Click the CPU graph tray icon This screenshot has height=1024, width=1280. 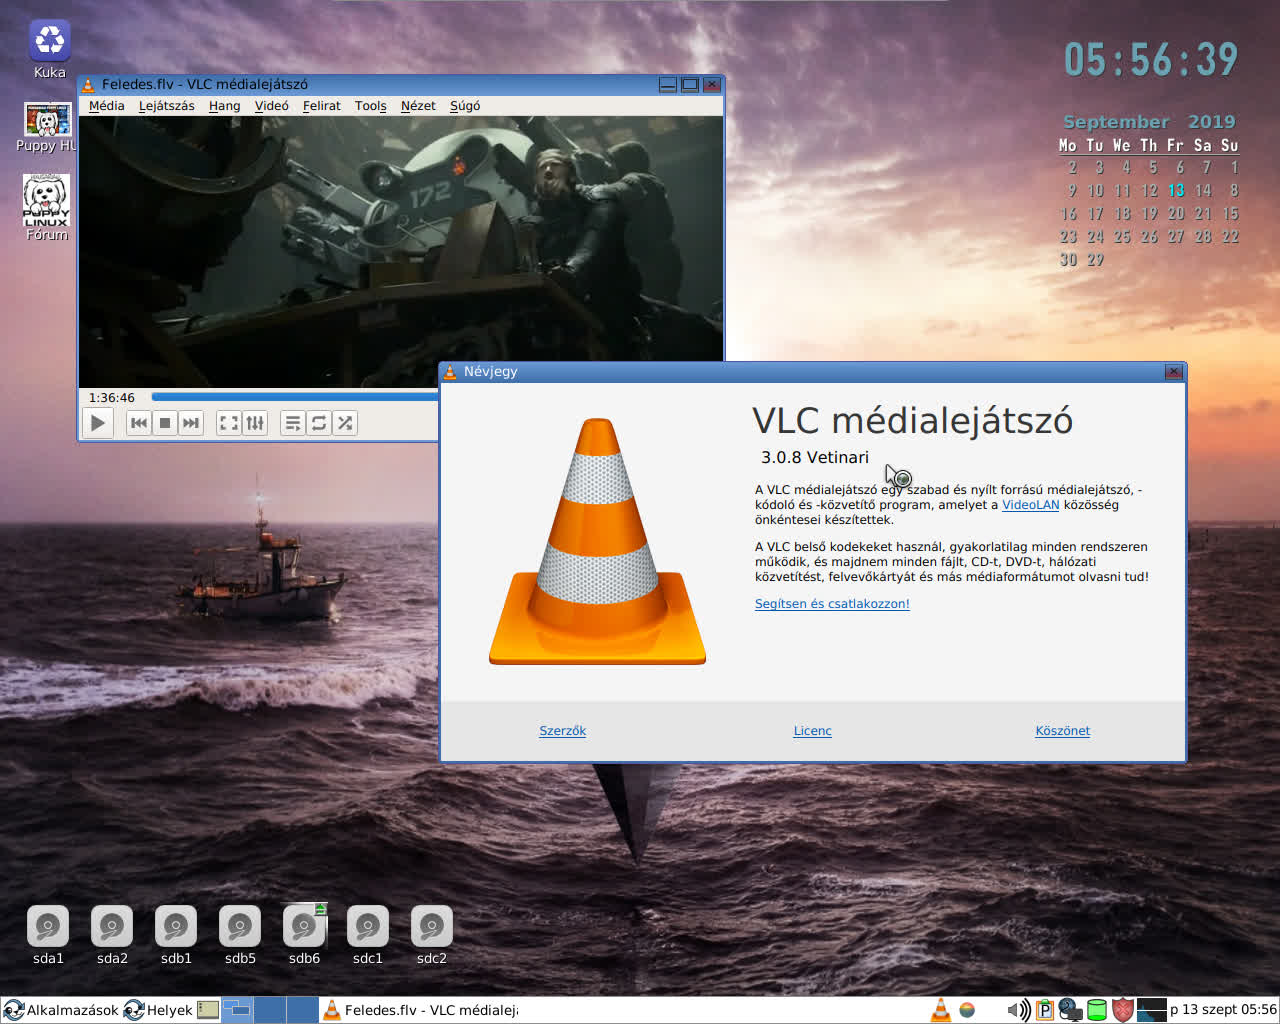coord(1152,1010)
